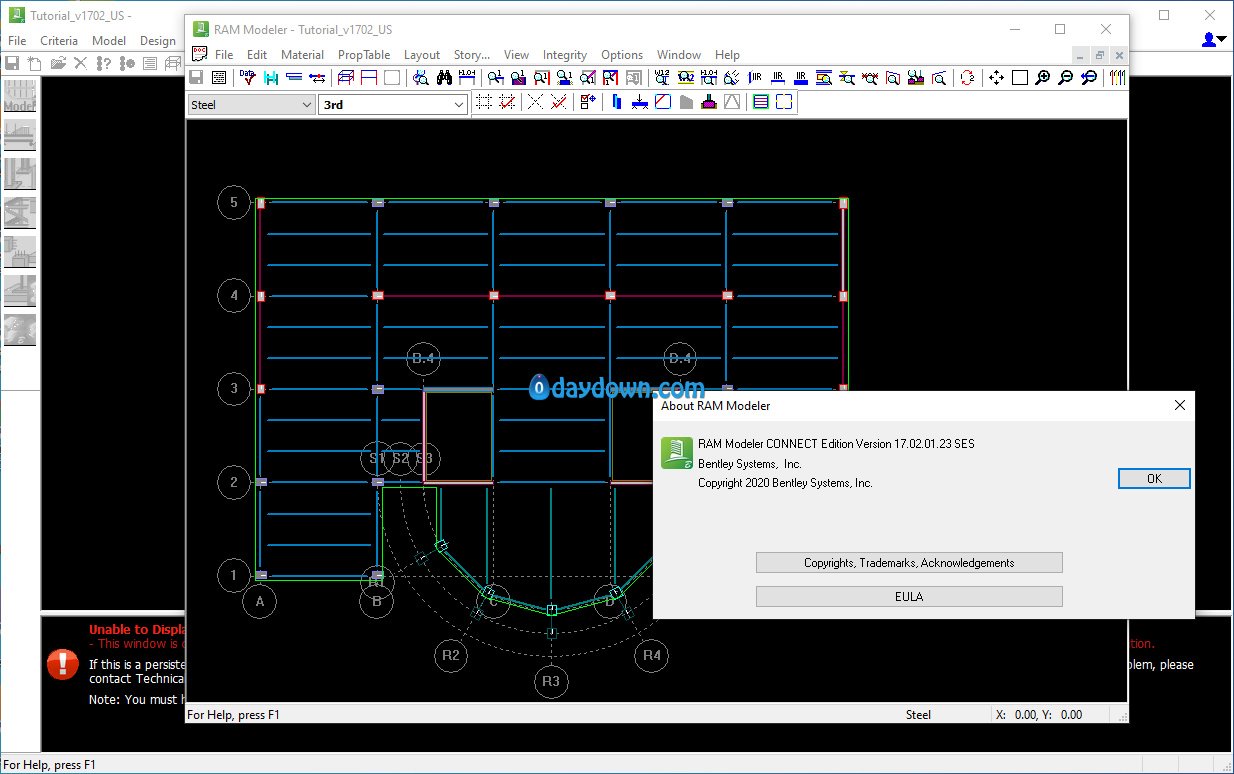
Task: Open the Integrity menu
Action: (x=565, y=55)
